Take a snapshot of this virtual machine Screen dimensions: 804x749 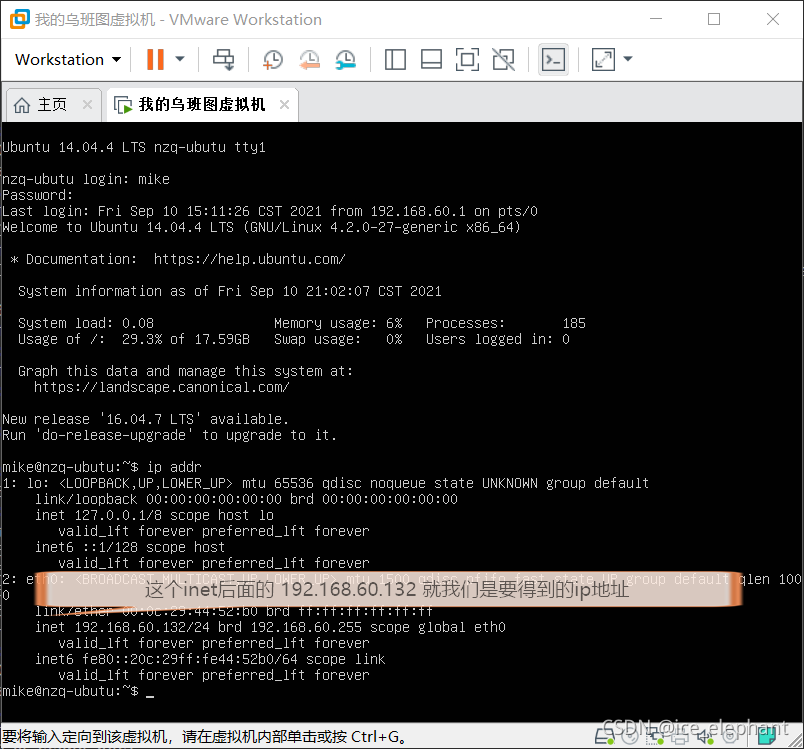(273, 59)
